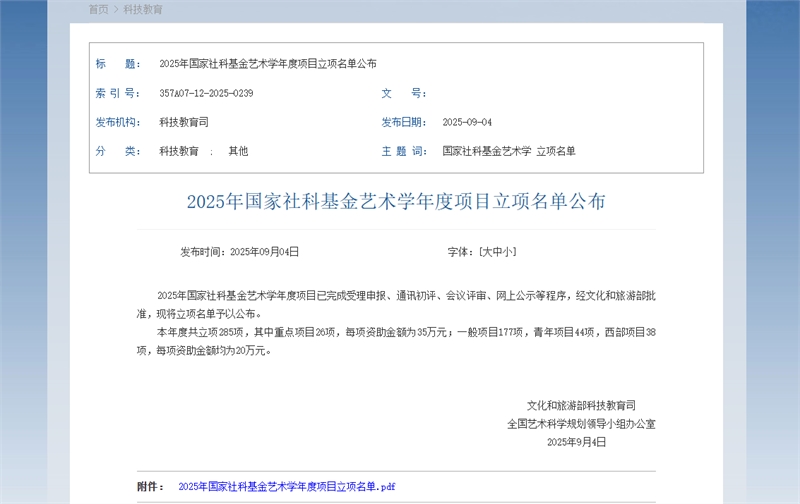The image size is (800, 504).
Task: Click 科技教育 in the 分类 row
Action: (179, 151)
